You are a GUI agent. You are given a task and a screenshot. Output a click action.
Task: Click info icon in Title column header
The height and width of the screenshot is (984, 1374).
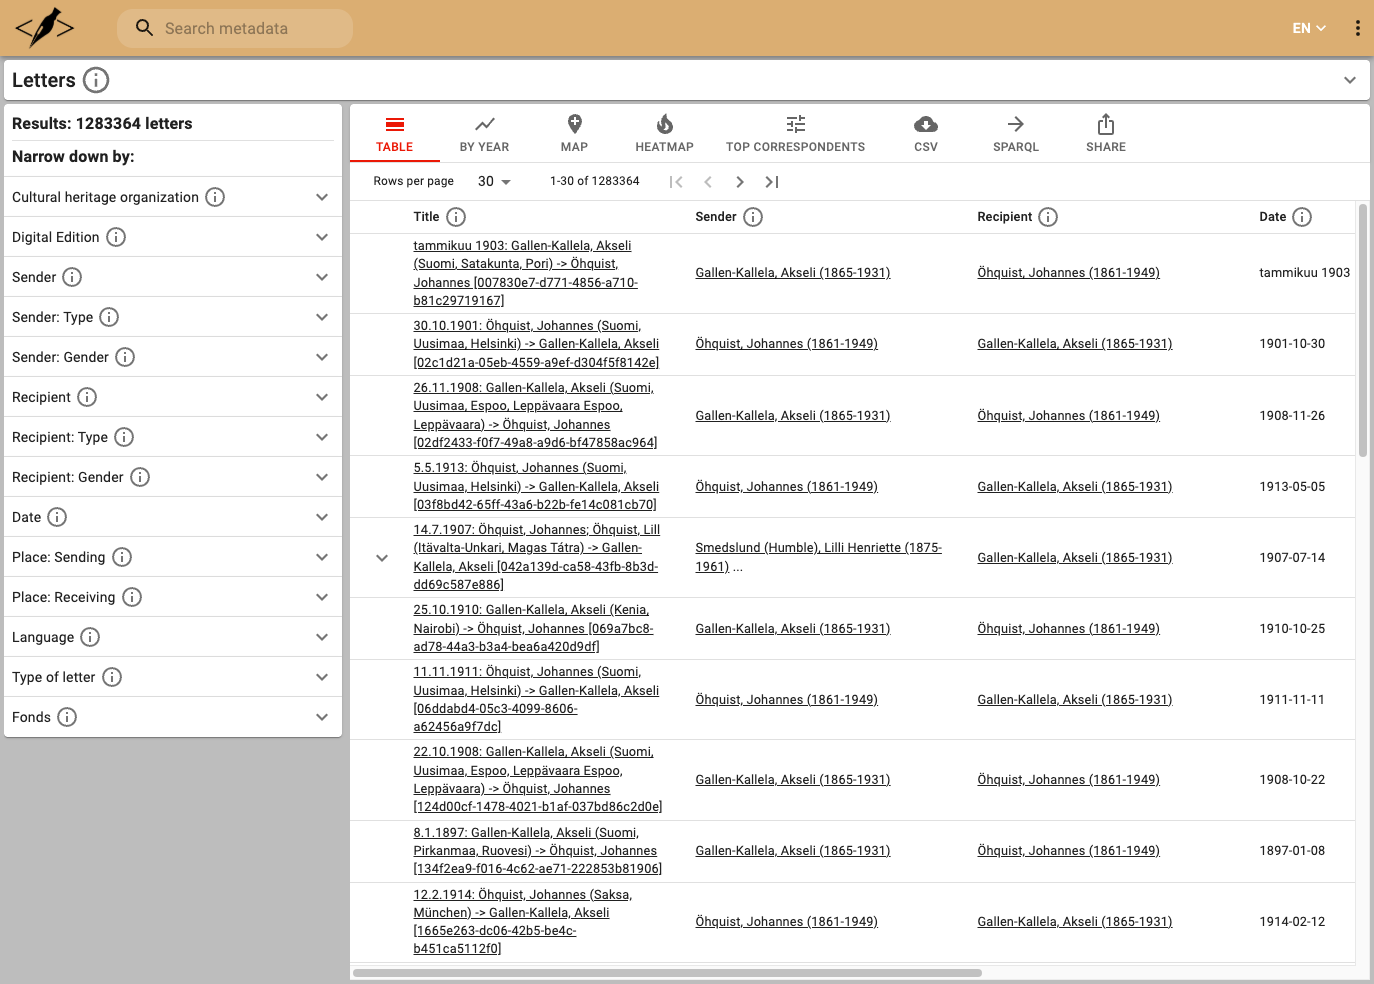(456, 217)
